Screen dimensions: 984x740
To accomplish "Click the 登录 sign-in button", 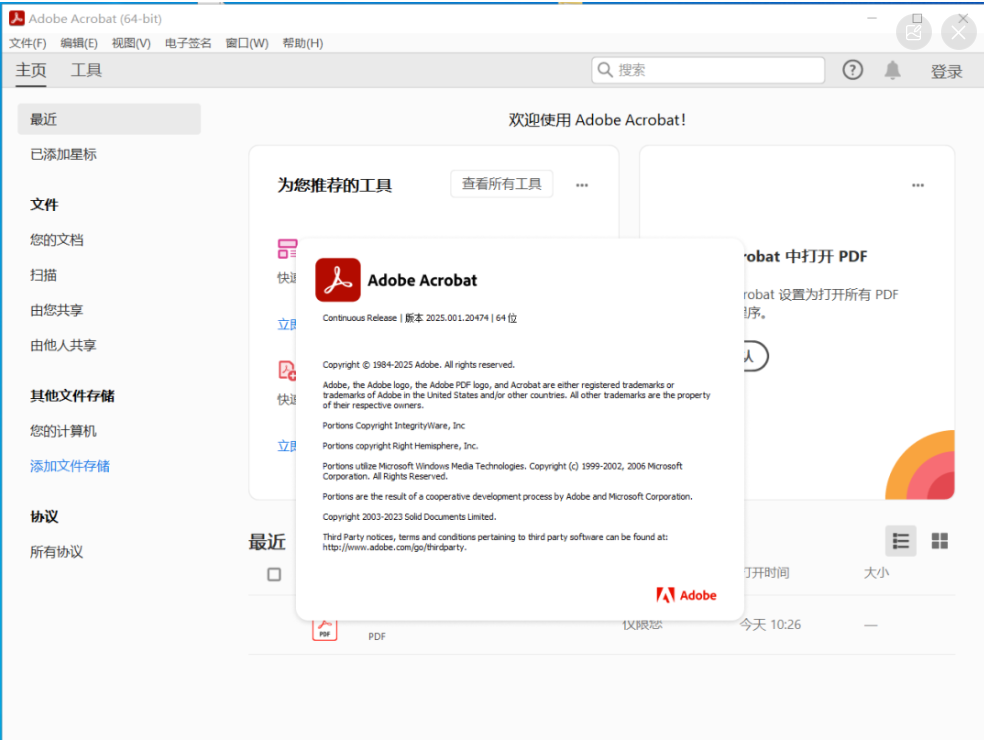I will point(946,71).
